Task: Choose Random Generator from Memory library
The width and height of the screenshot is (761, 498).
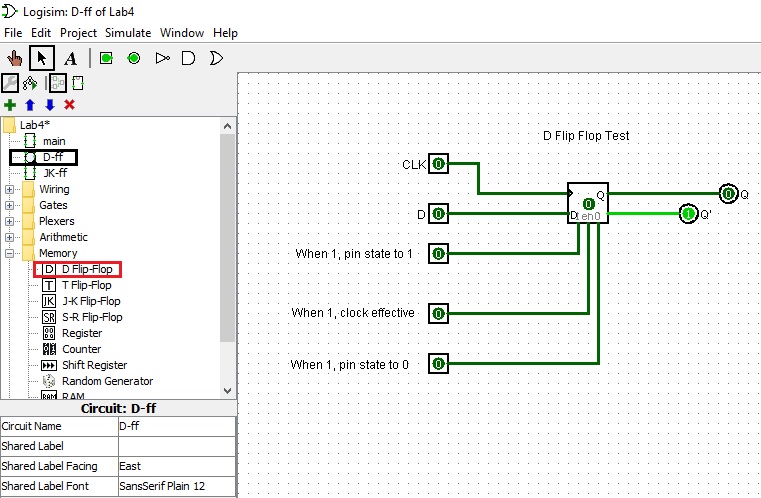Action: (x=107, y=382)
